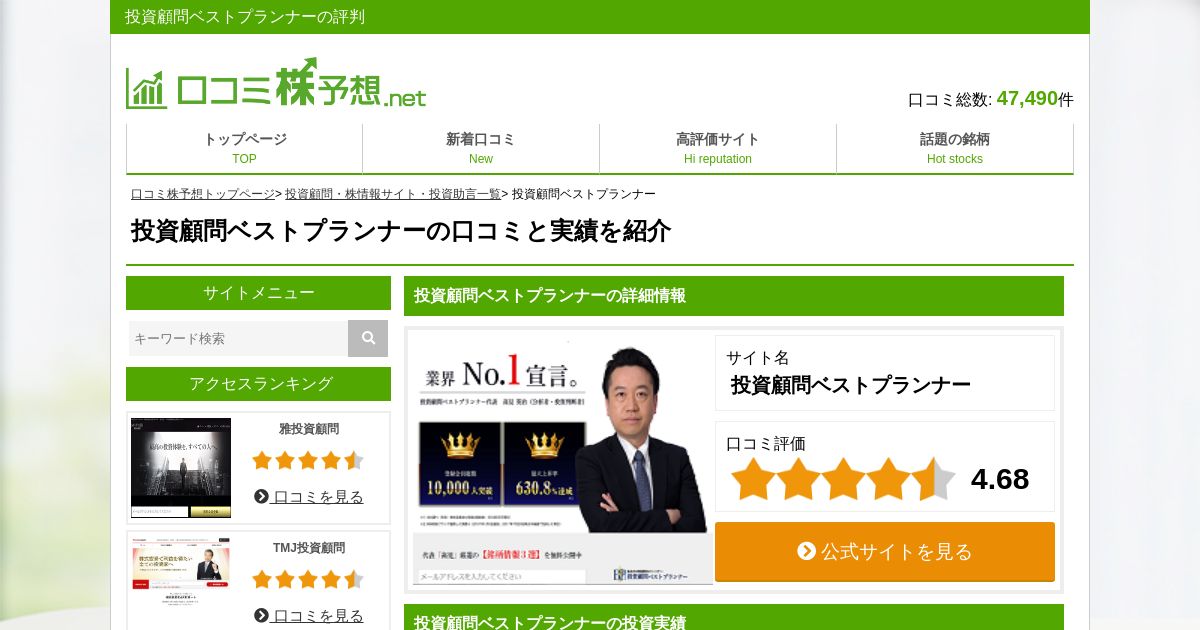1200x630 pixels.
Task: Click the orange 公式サイトを見る button
Action: click(x=885, y=551)
